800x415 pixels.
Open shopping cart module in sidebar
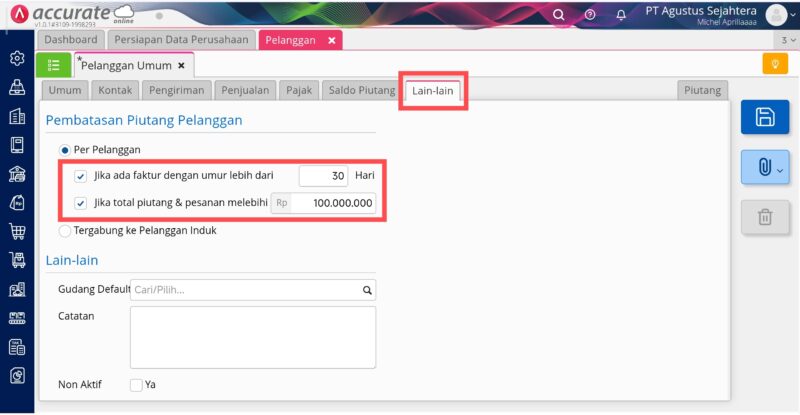click(17, 232)
